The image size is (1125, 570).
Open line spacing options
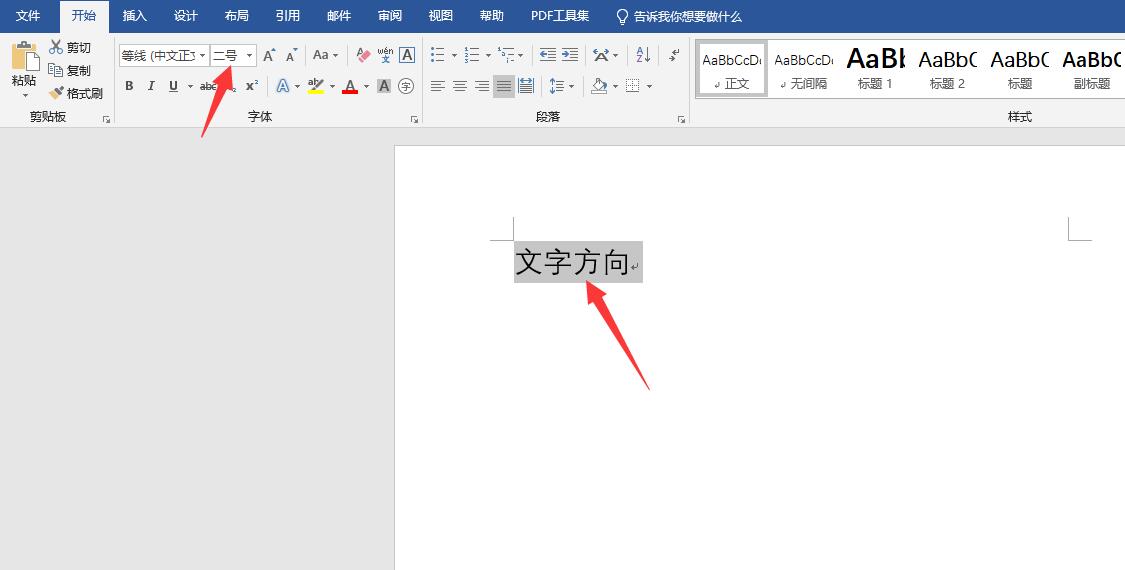557,86
